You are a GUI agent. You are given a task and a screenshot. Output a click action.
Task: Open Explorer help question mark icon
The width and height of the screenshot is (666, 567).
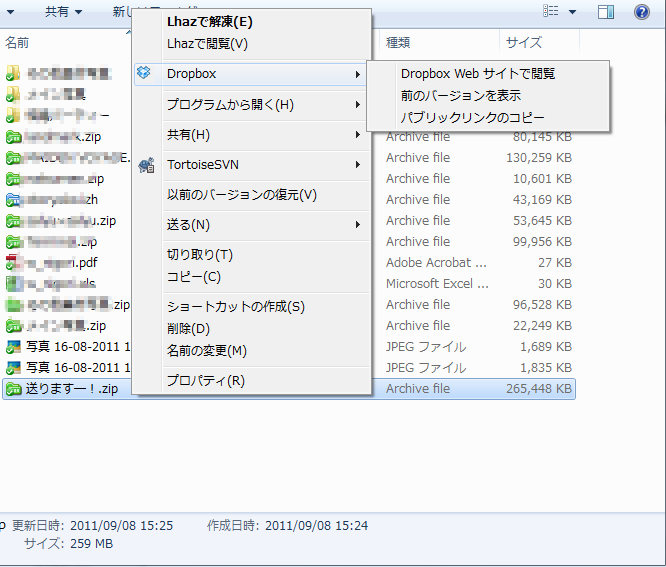641,12
